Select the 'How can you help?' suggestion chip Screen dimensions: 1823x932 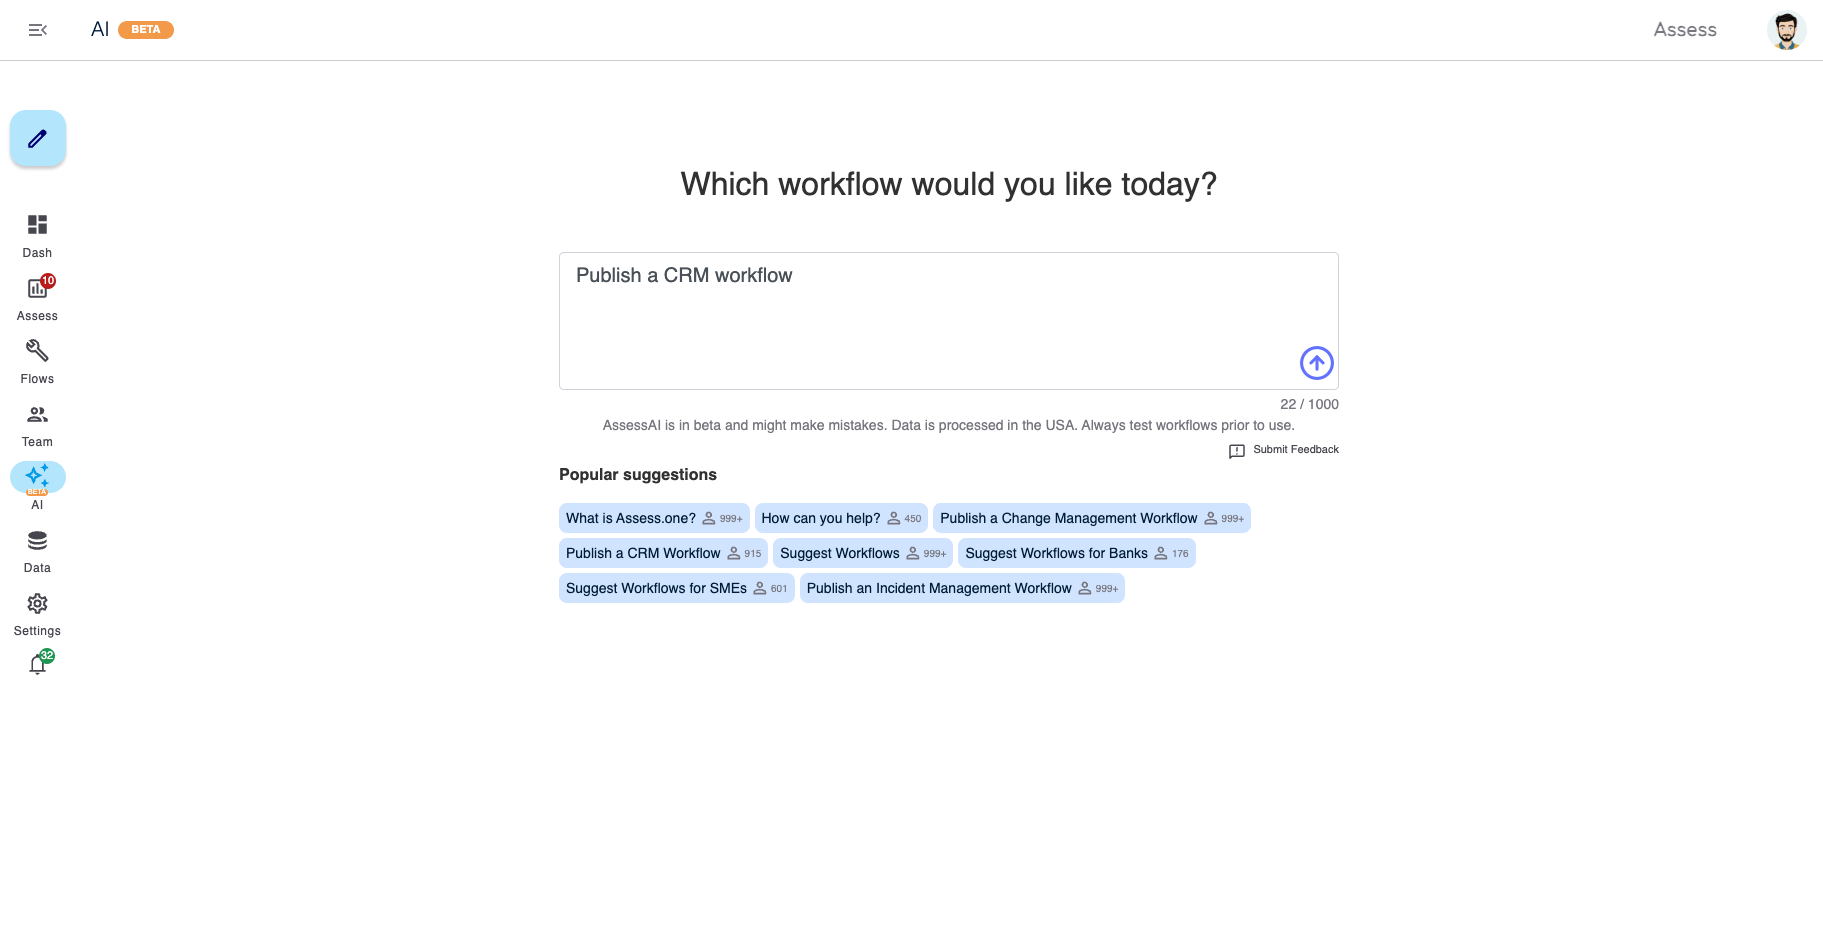(841, 518)
